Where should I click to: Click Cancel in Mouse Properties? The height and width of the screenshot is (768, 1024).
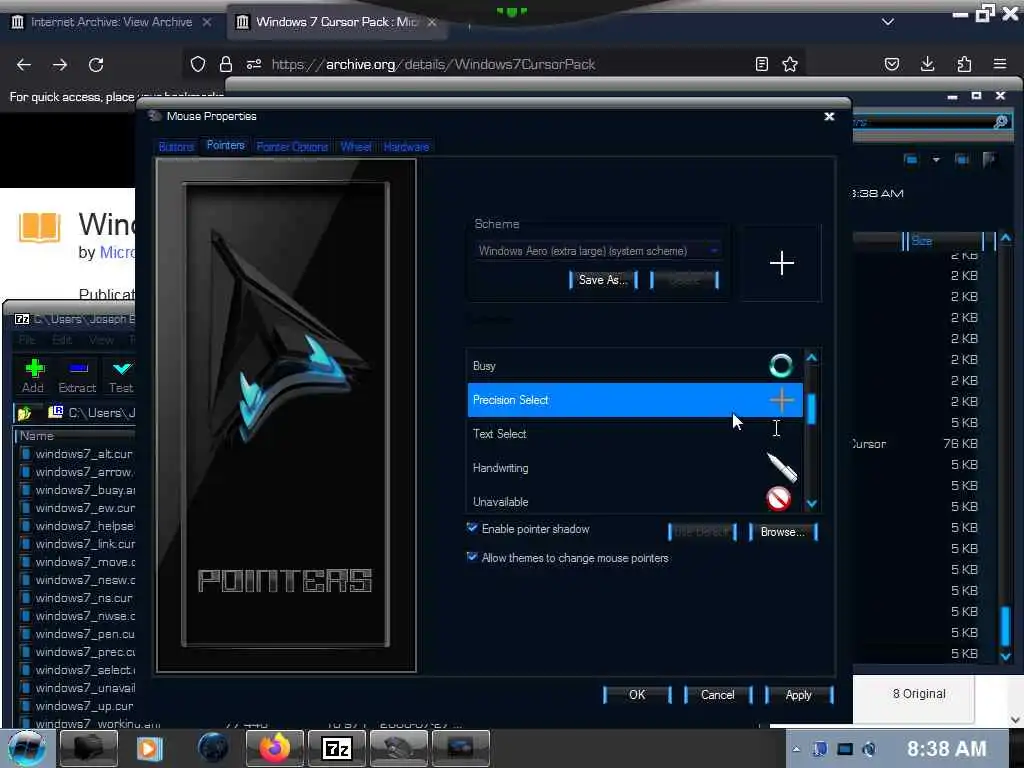(718, 695)
